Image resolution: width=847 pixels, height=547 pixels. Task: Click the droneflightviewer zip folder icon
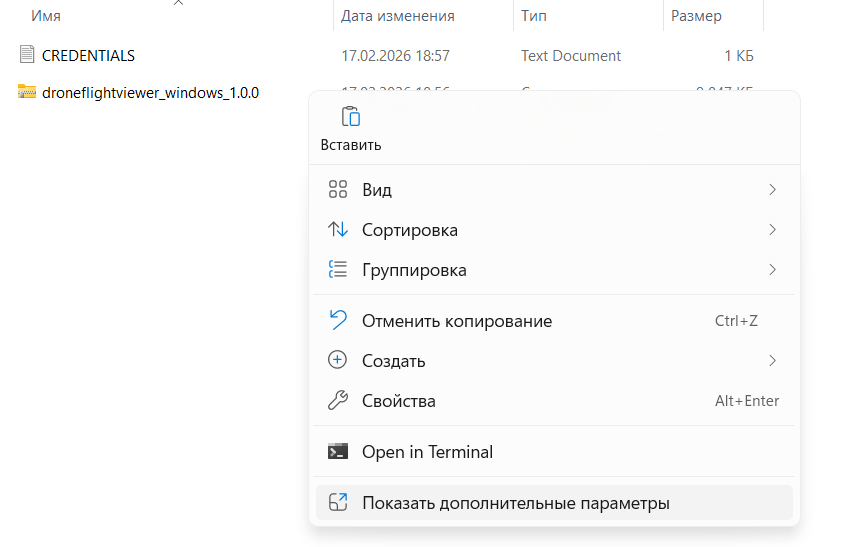pyautogui.click(x=27, y=92)
